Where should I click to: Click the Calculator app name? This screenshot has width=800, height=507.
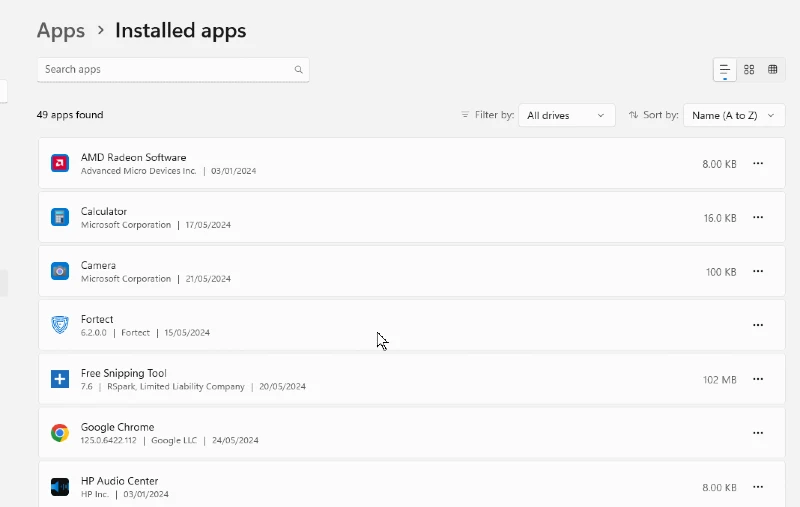click(x=104, y=212)
